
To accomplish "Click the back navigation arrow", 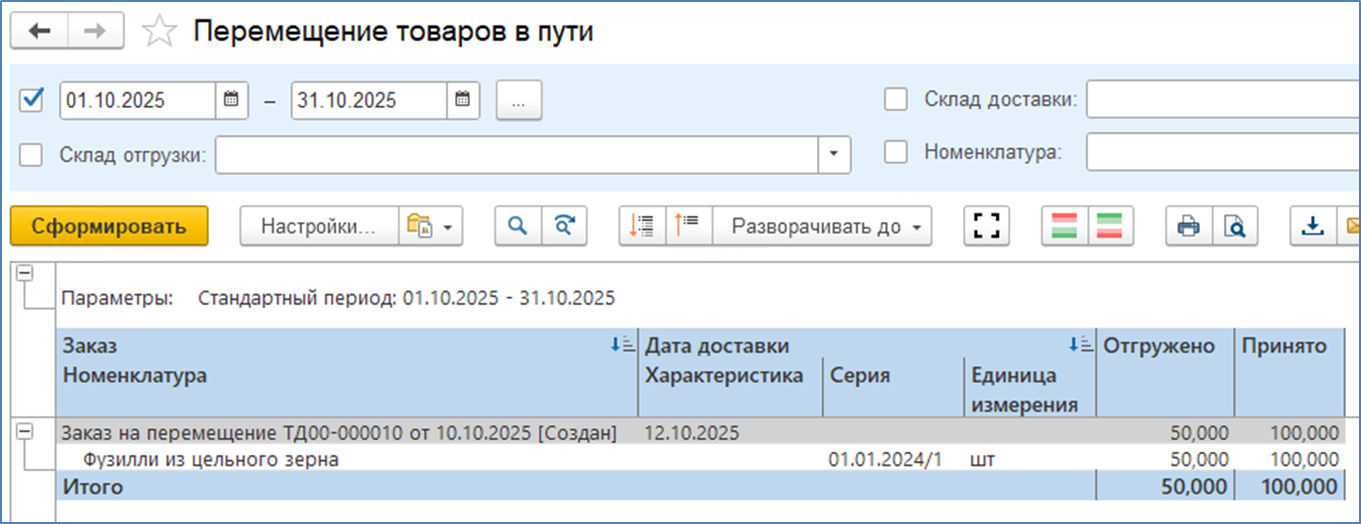I will [40, 31].
